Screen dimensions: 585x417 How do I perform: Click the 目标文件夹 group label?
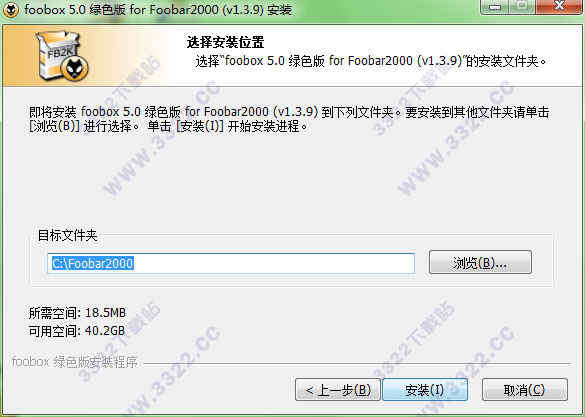(68, 235)
